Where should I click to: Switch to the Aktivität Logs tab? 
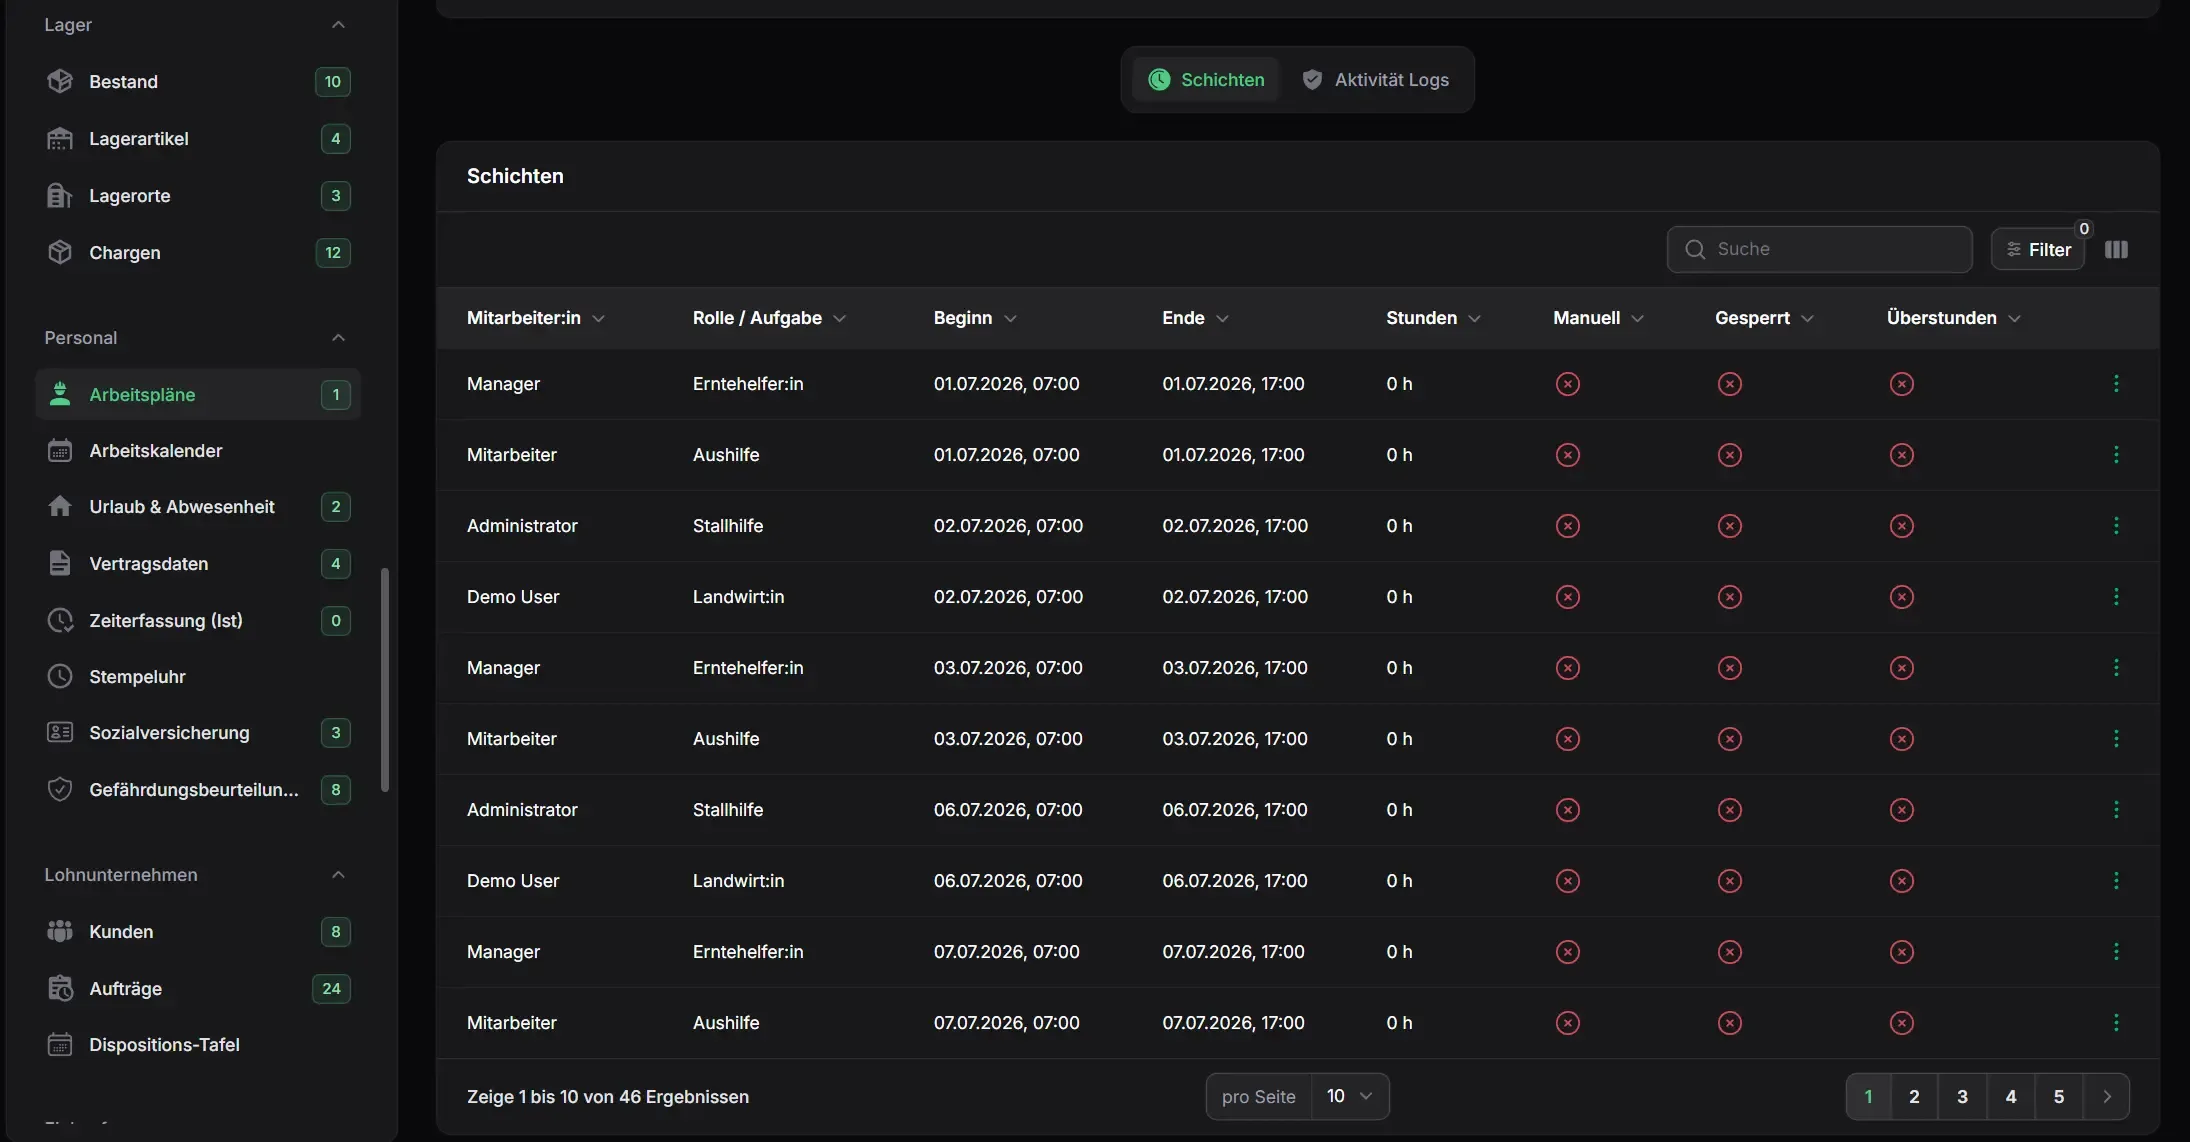tap(1376, 80)
